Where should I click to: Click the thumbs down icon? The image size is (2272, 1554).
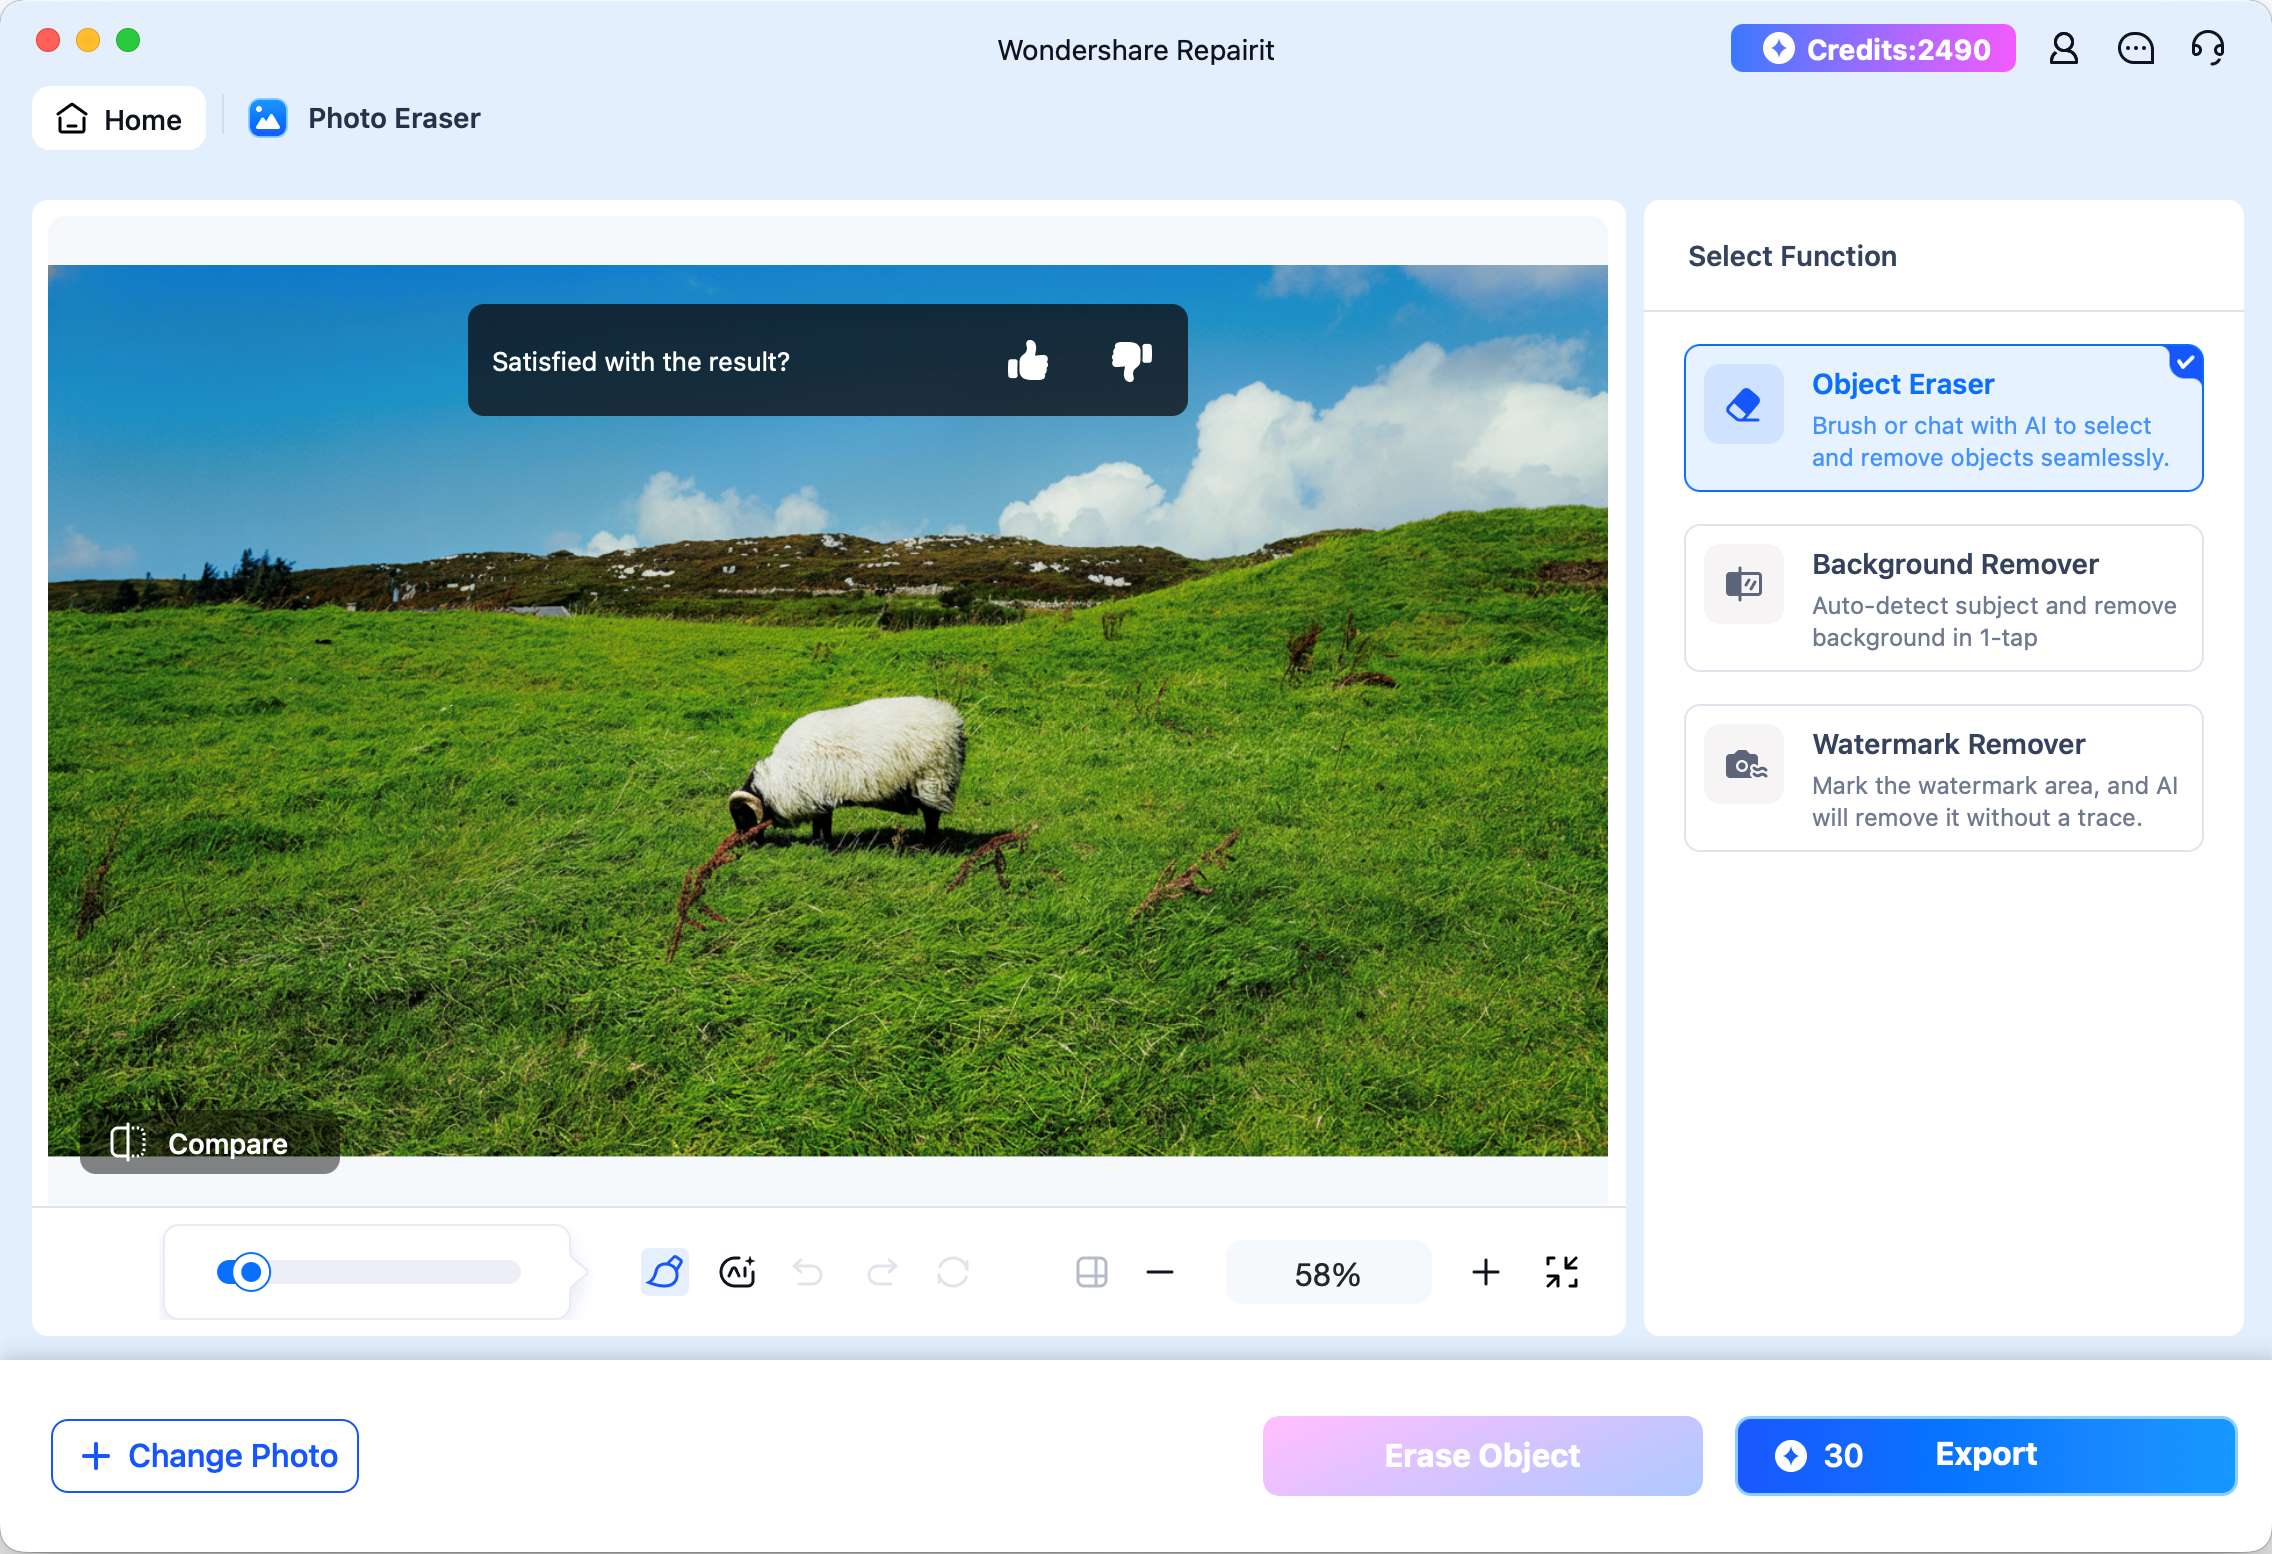[x=1132, y=361]
